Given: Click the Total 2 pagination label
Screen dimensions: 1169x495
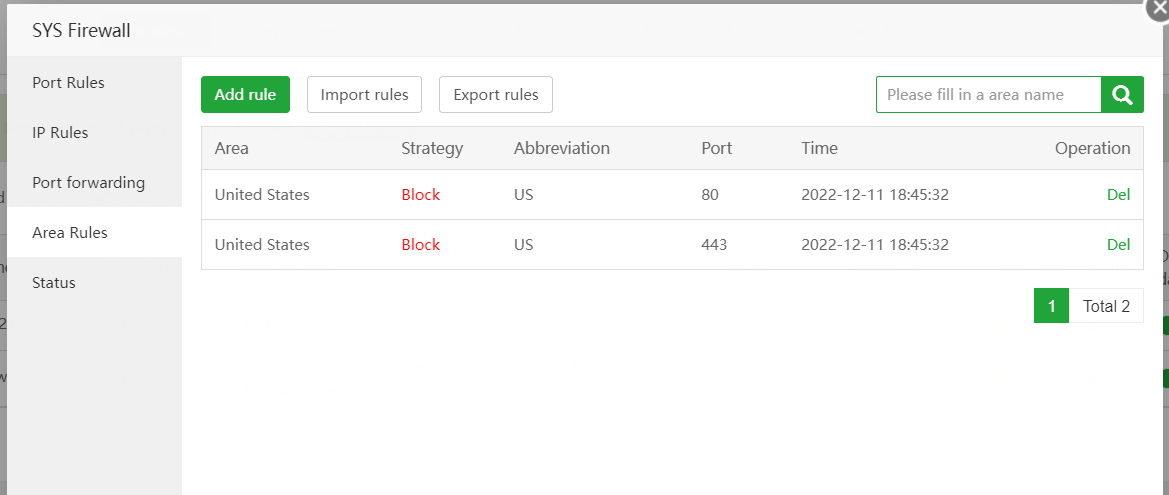Looking at the screenshot, I should (x=1106, y=306).
